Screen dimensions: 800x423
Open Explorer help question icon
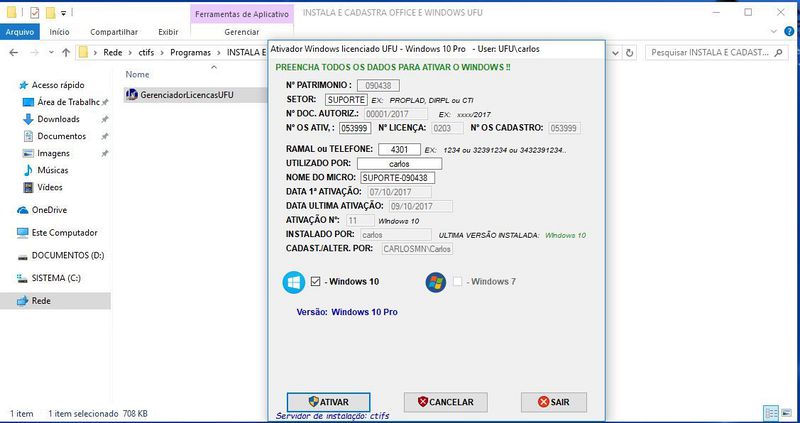(788, 32)
